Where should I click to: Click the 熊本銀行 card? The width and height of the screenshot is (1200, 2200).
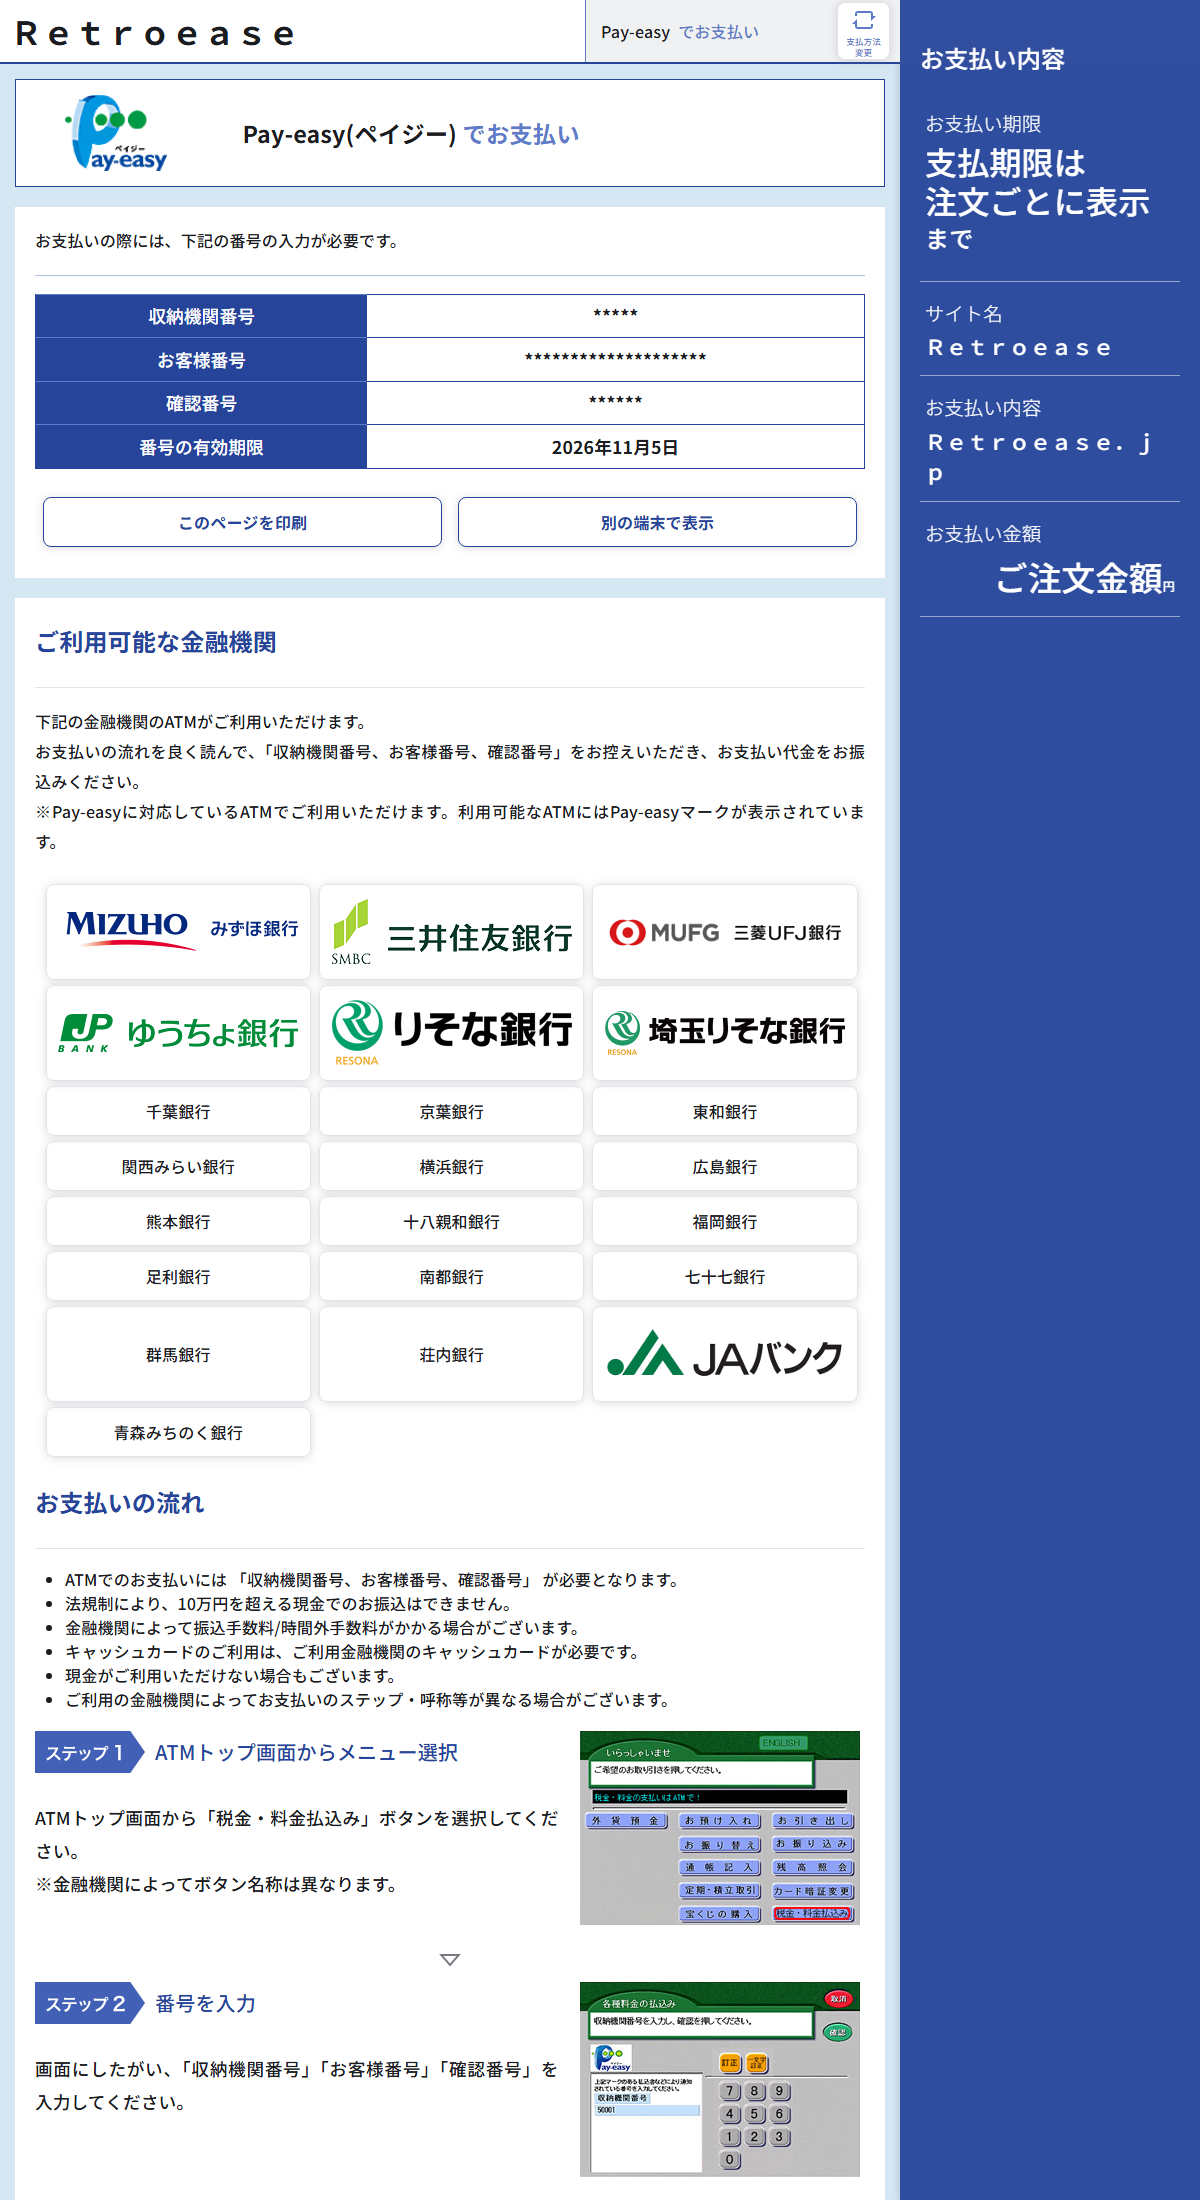pyautogui.click(x=178, y=1221)
